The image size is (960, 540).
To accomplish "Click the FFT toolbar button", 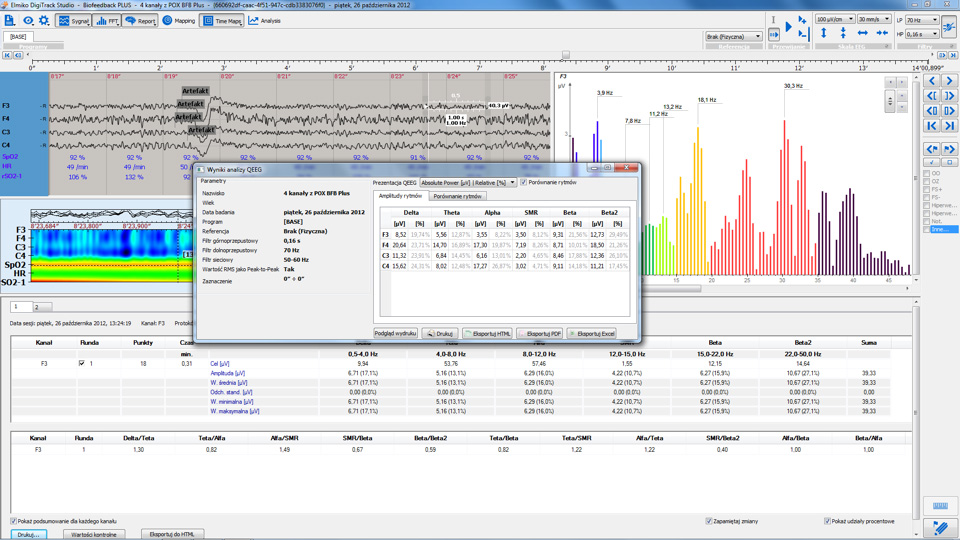I will pyautogui.click(x=106, y=20).
